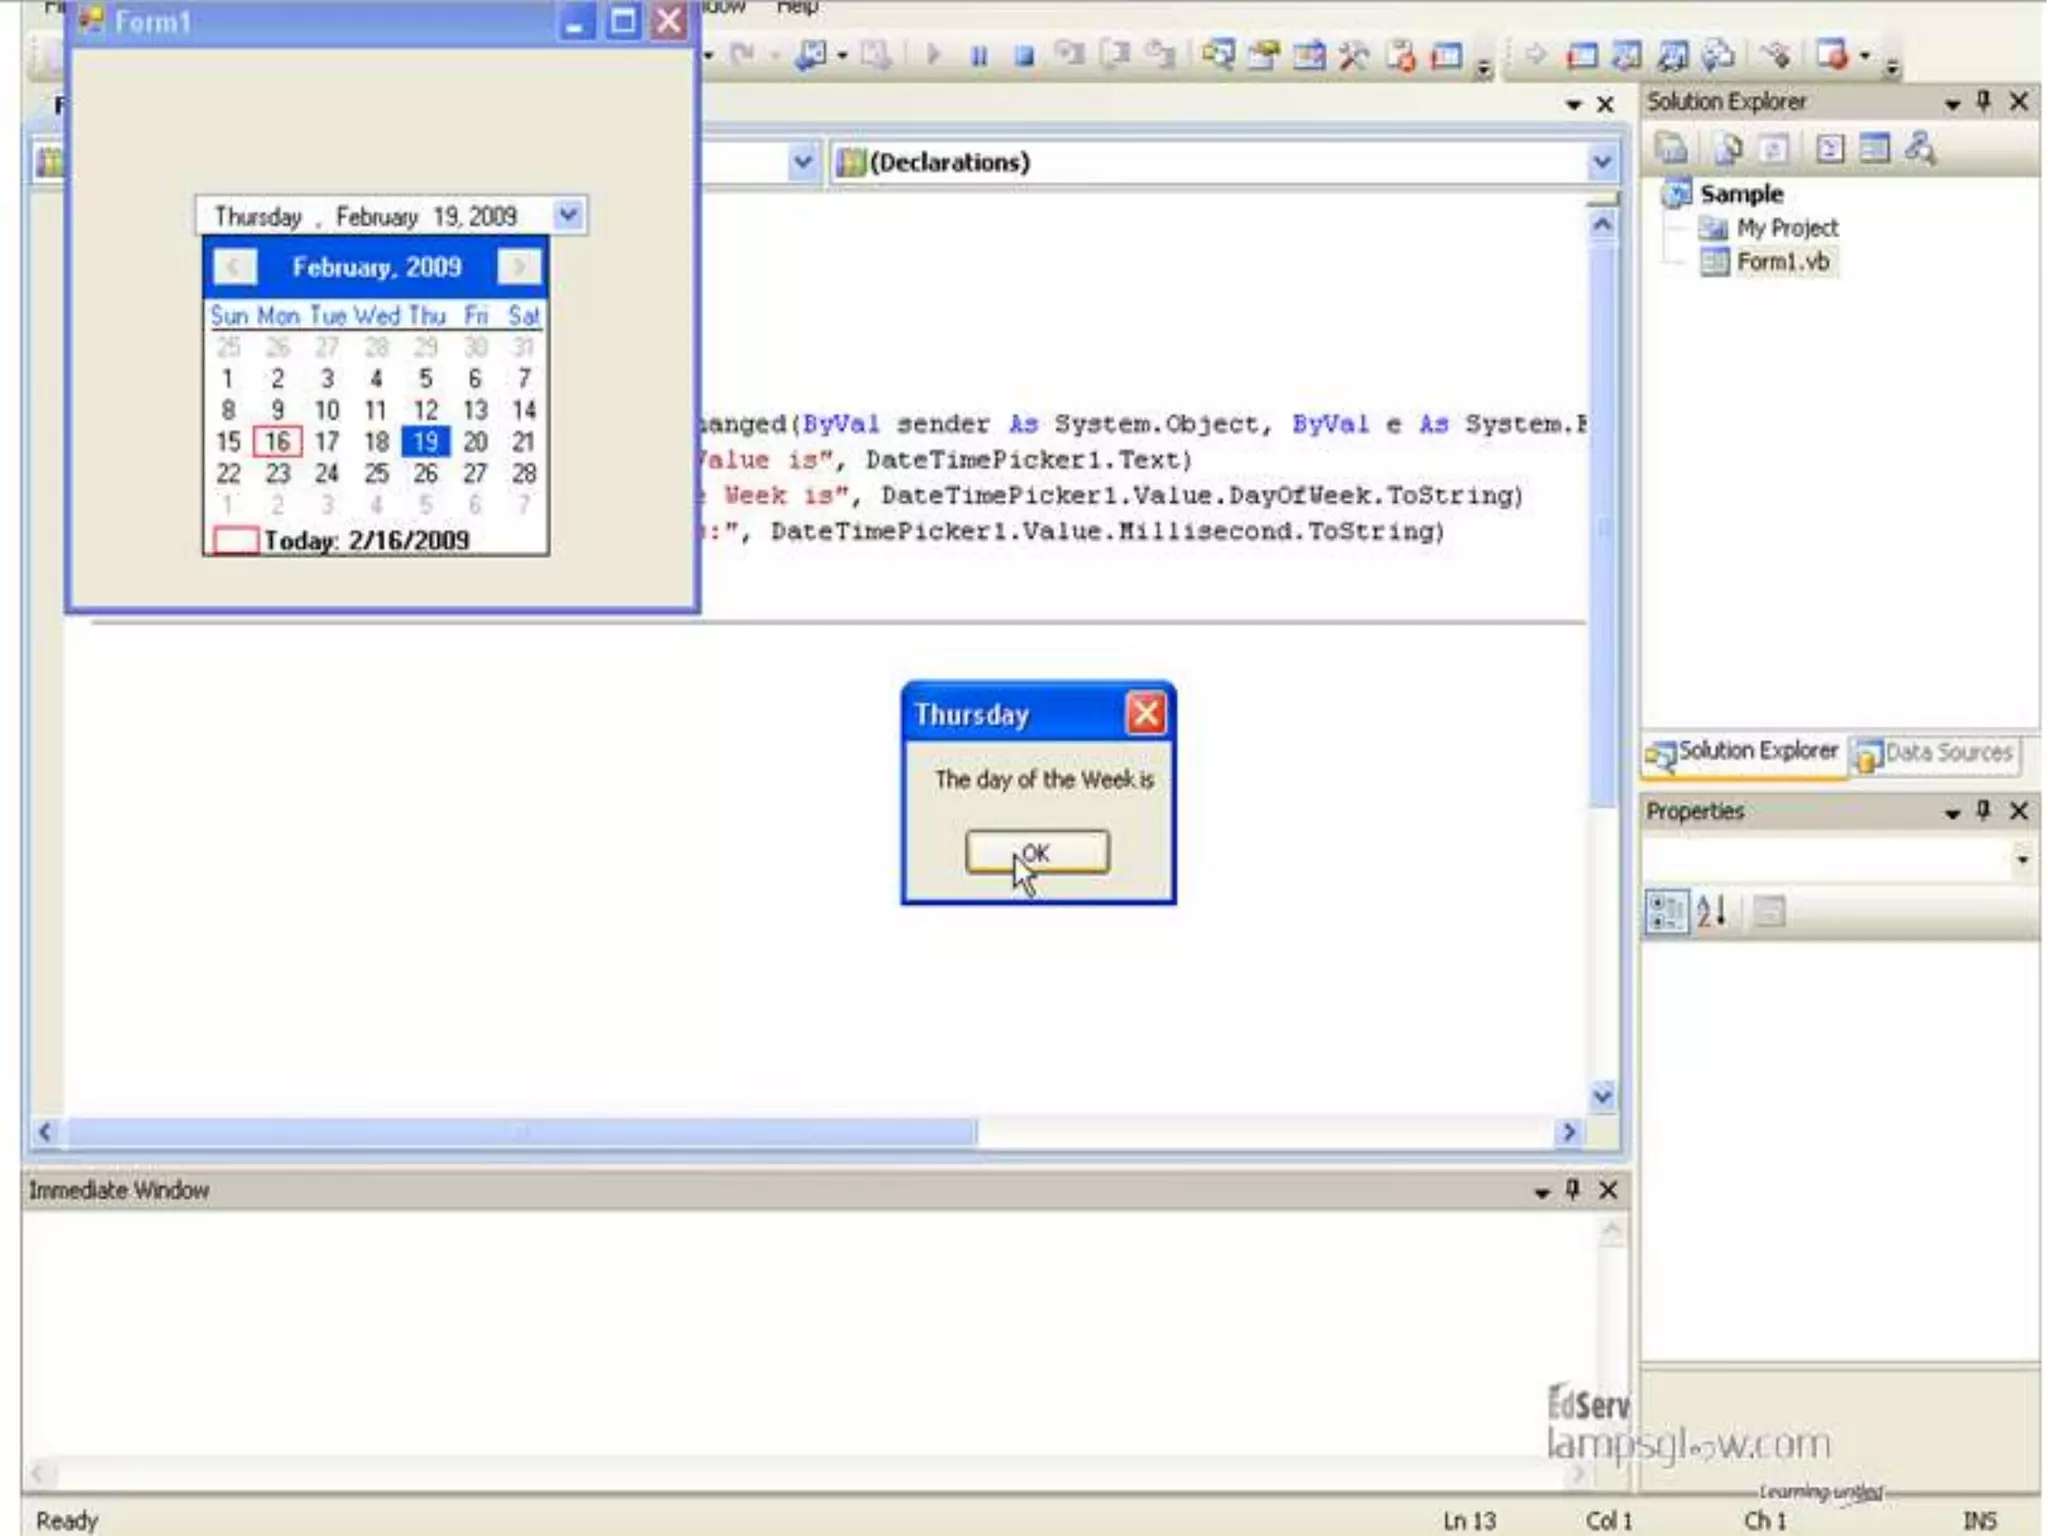Viewport: 2048px width, 1536px height.
Task: Click the February, 2009 calendar title
Action: (377, 267)
